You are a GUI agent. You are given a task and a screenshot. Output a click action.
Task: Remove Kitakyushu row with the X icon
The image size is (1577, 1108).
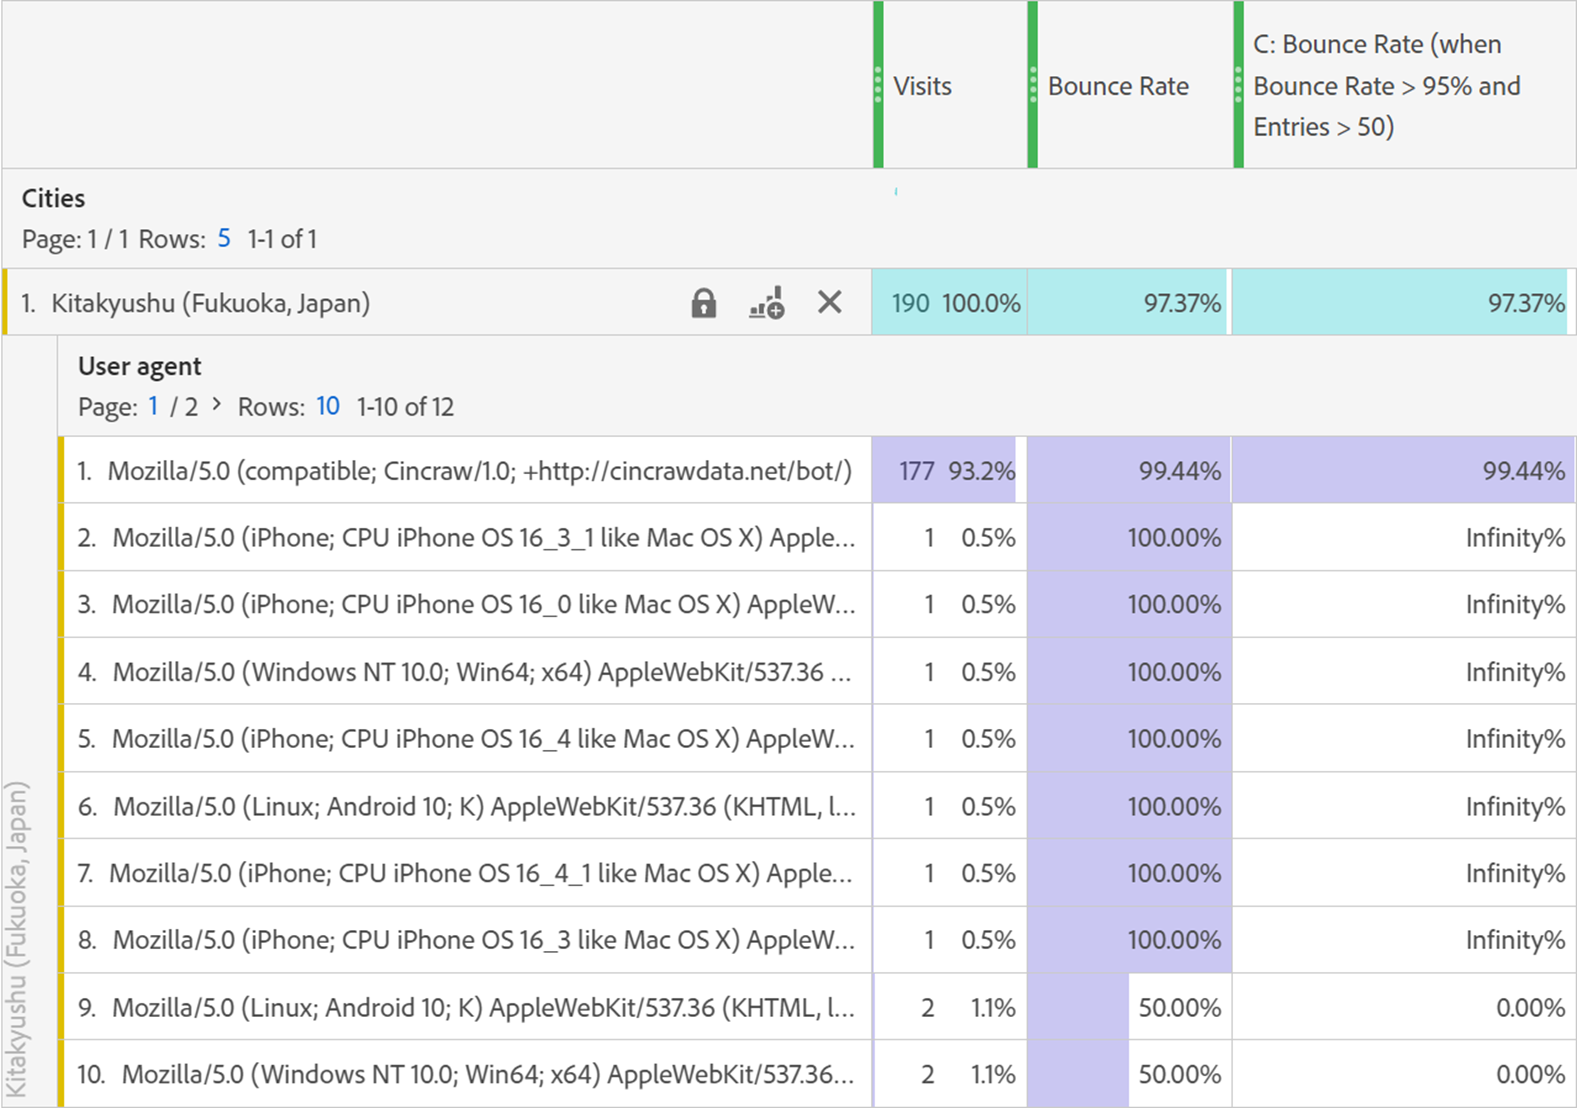tap(830, 302)
